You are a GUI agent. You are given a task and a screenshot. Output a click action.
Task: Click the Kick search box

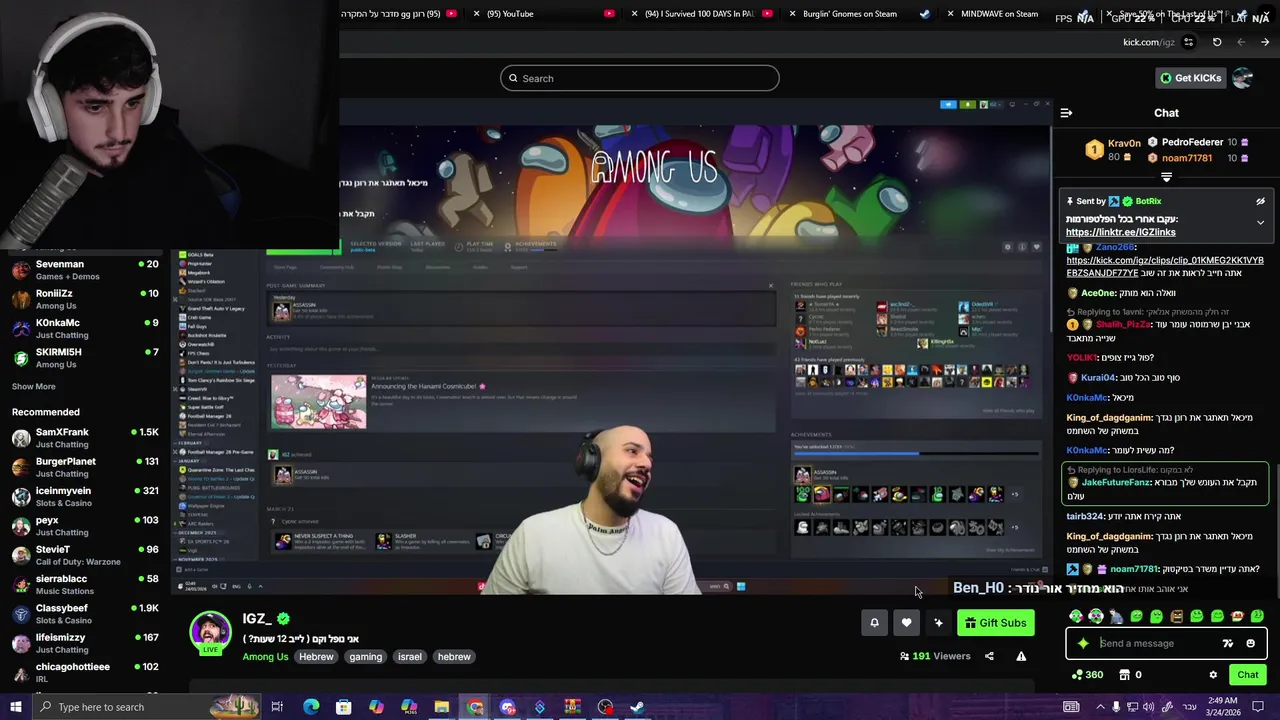(640, 78)
